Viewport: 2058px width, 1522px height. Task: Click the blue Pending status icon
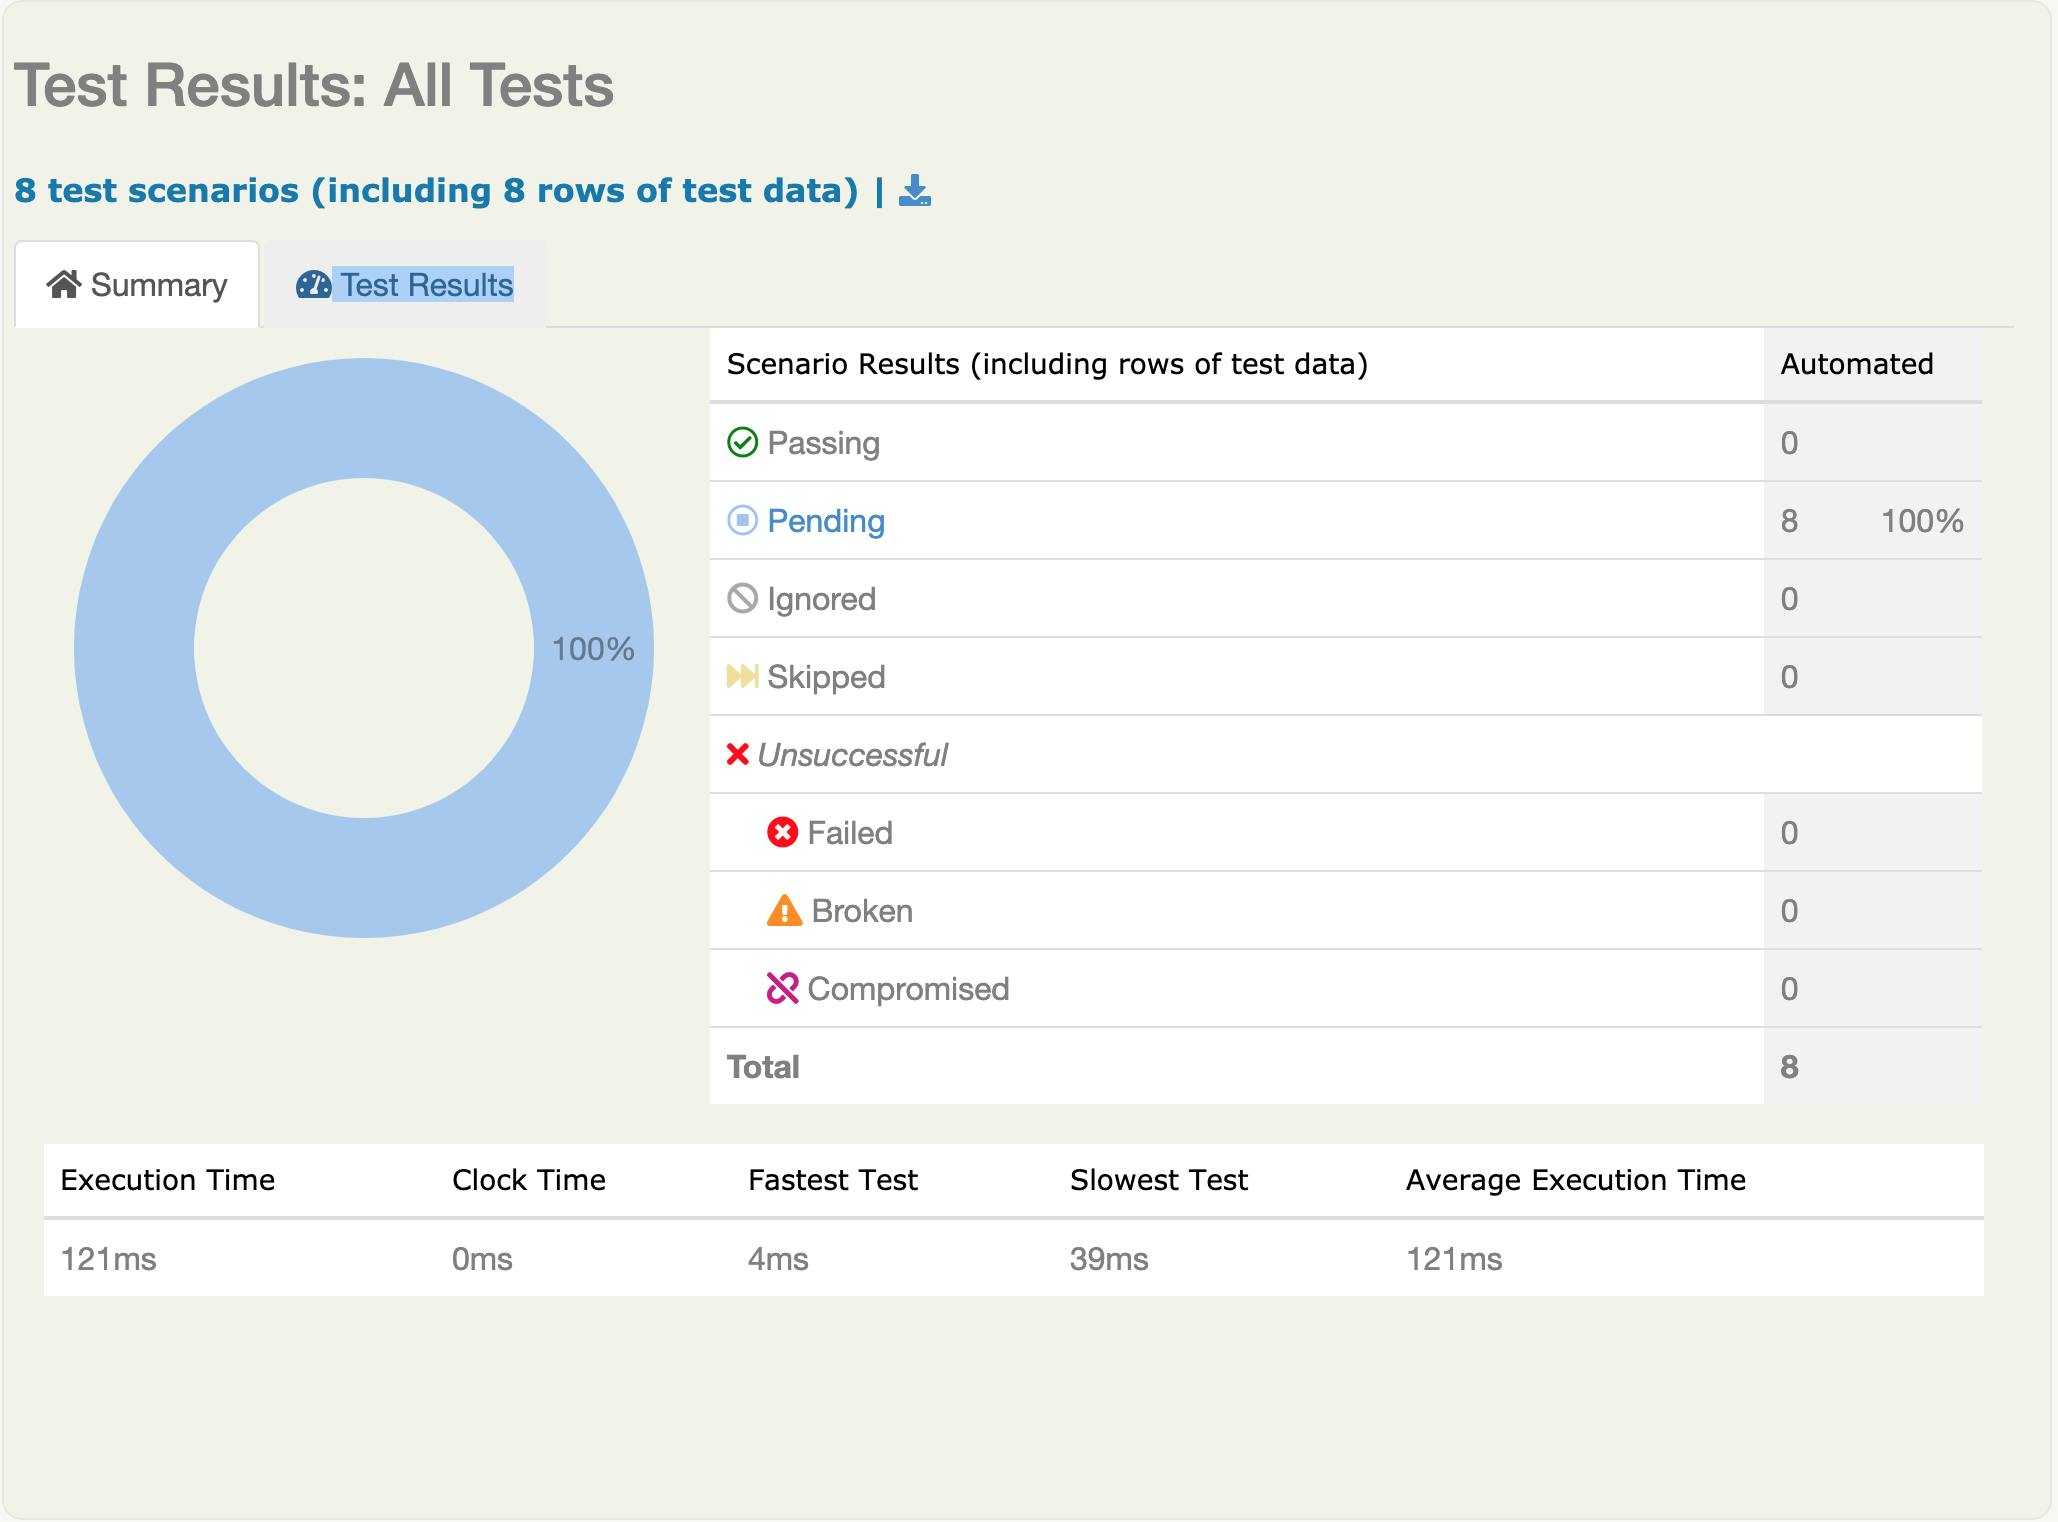742,520
